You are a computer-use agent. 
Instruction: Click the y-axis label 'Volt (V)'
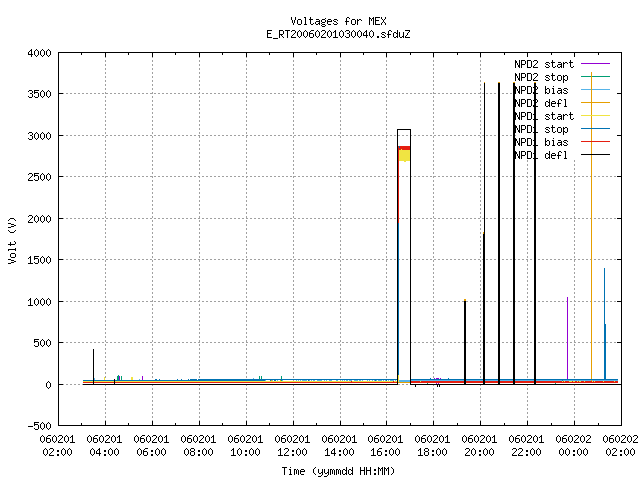click(x=13, y=240)
